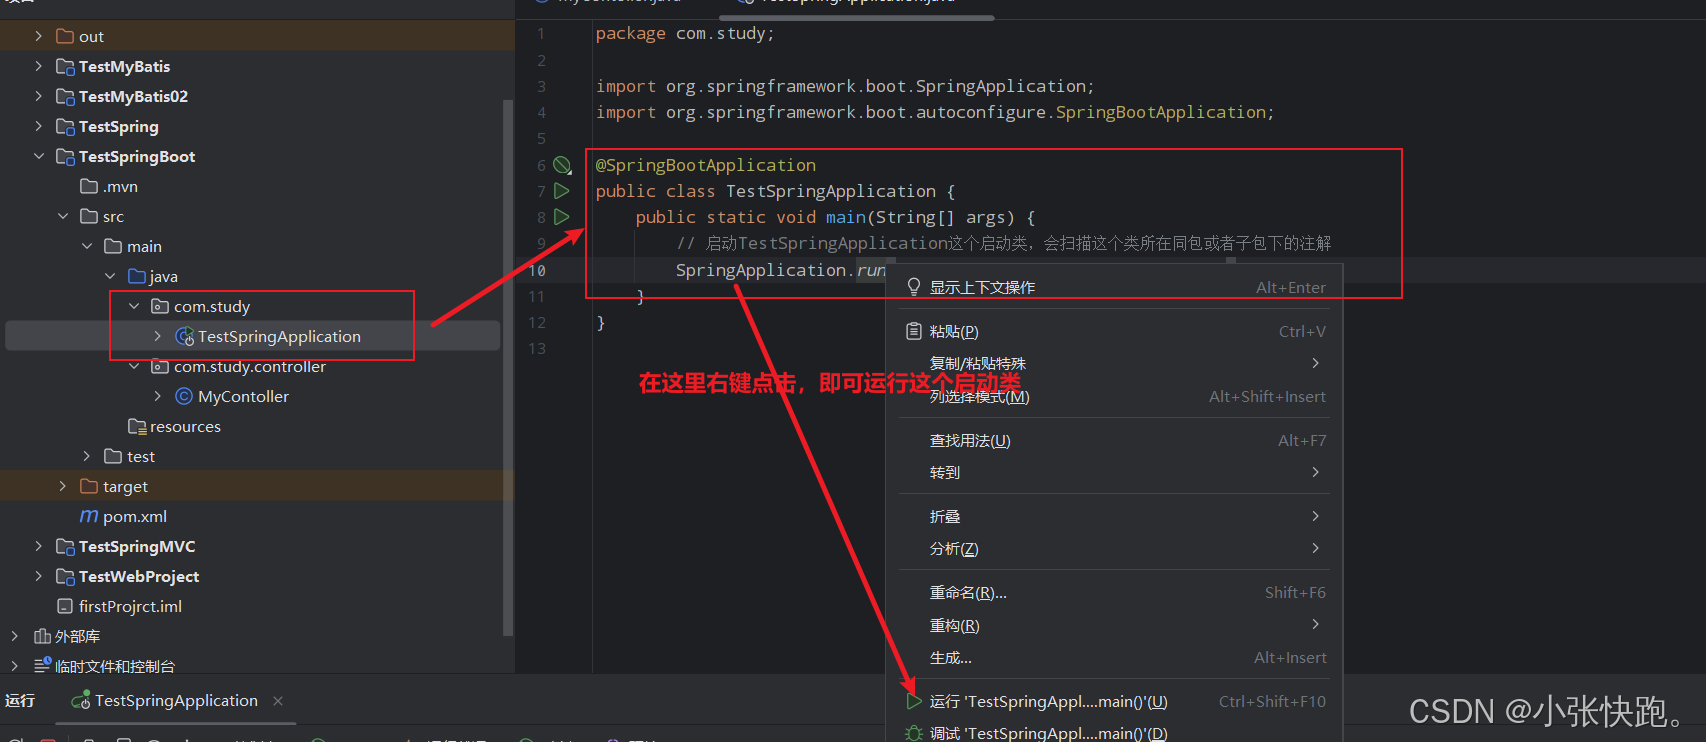The image size is (1706, 742).
Task: Select the test folder row
Action: (257, 456)
